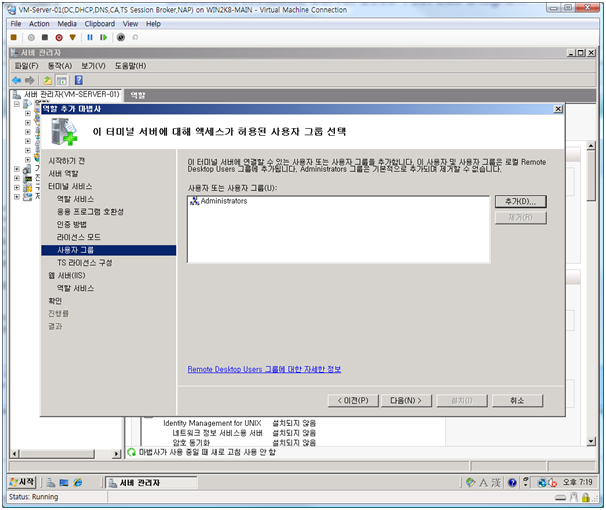Viewport: 606px width, 510px height.
Task: Open the 파일(F) menu in Server Manager
Action: click(26, 66)
